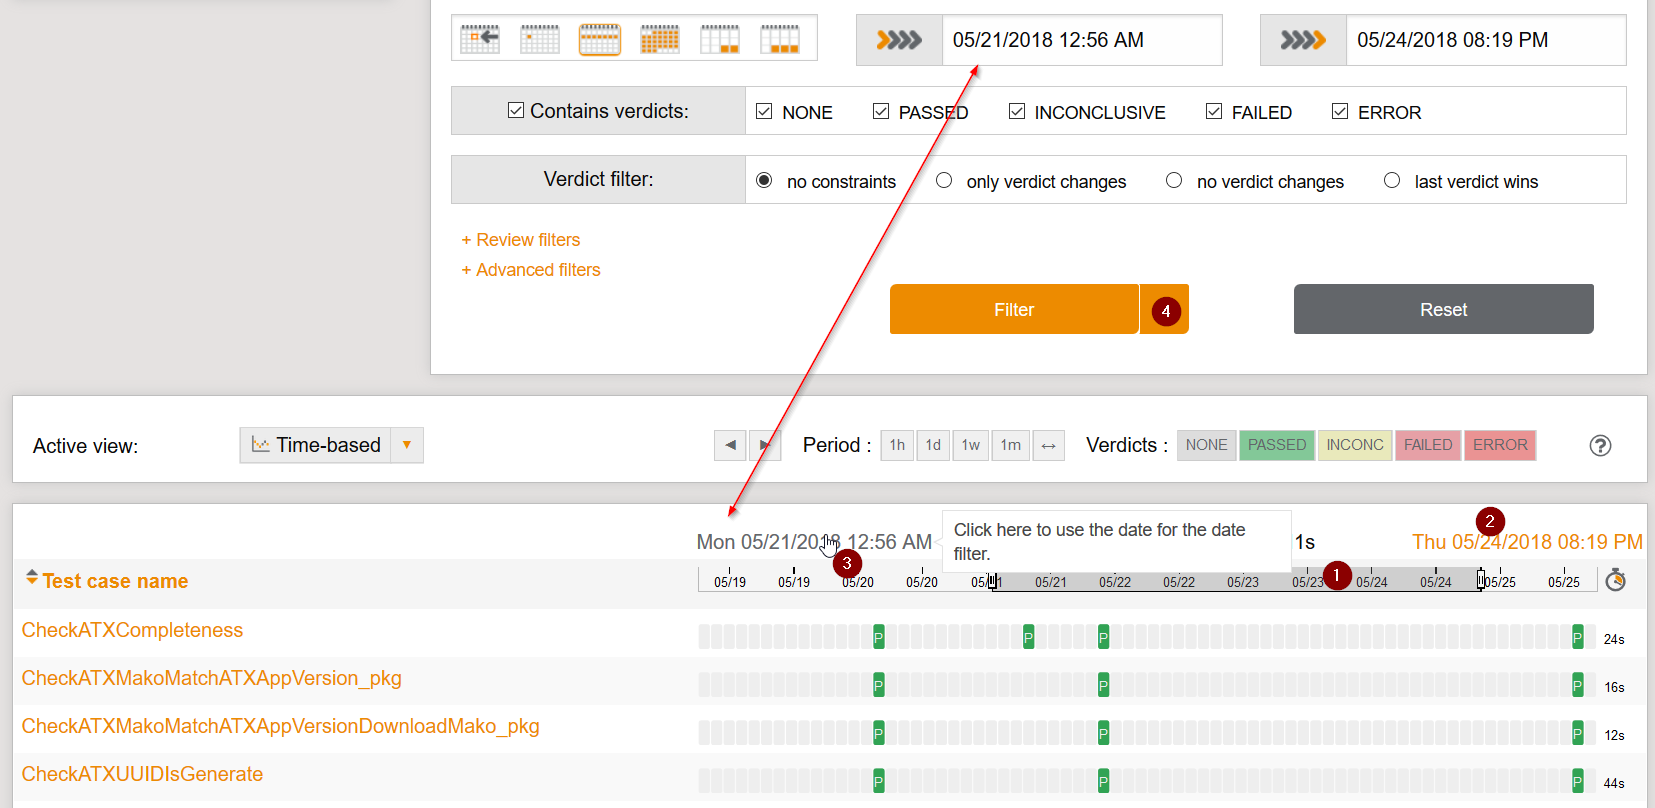Uncheck the PASSED verdict checkbox
Image resolution: width=1655 pixels, height=808 pixels.
pyautogui.click(x=881, y=112)
